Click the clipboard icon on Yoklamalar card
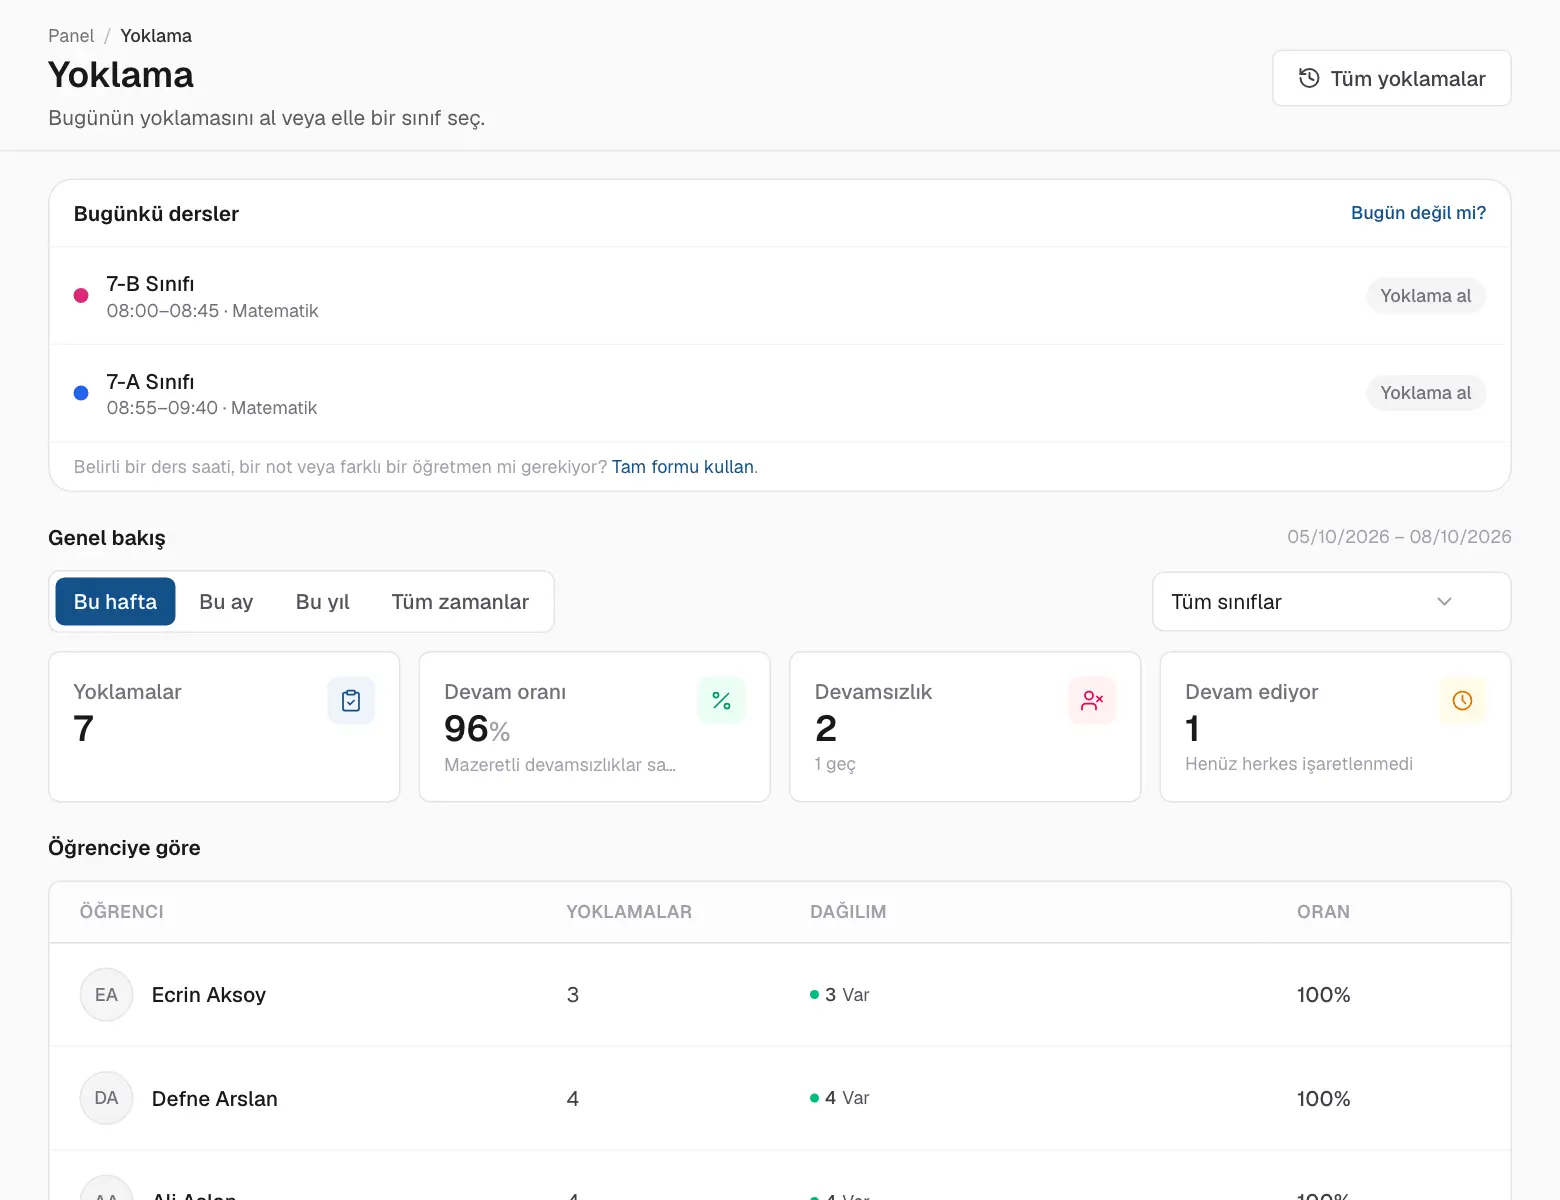 click(x=351, y=701)
